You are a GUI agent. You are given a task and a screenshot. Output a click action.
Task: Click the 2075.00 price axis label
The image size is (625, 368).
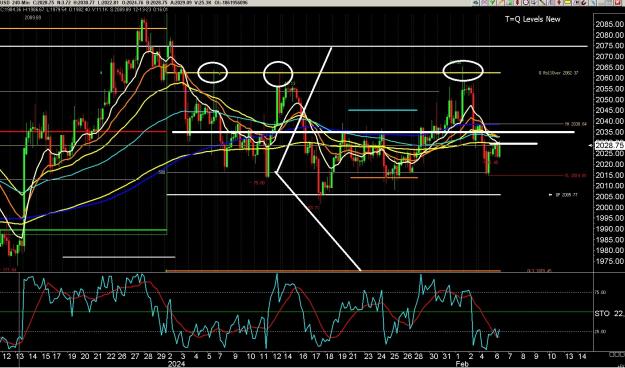tap(610, 46)
